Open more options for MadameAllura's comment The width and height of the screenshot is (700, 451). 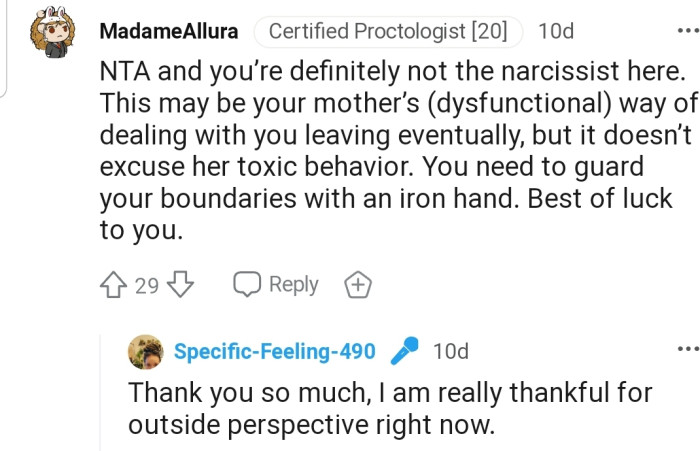tap(688, 31)
